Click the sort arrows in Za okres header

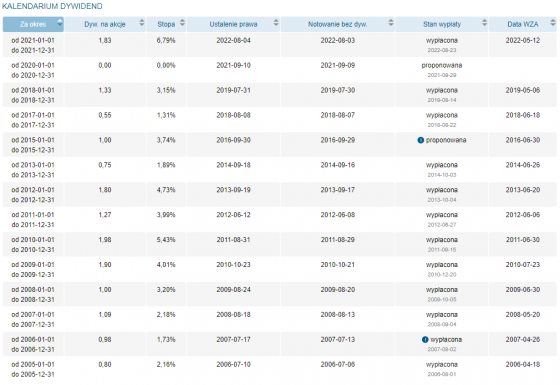pos(60,24)
